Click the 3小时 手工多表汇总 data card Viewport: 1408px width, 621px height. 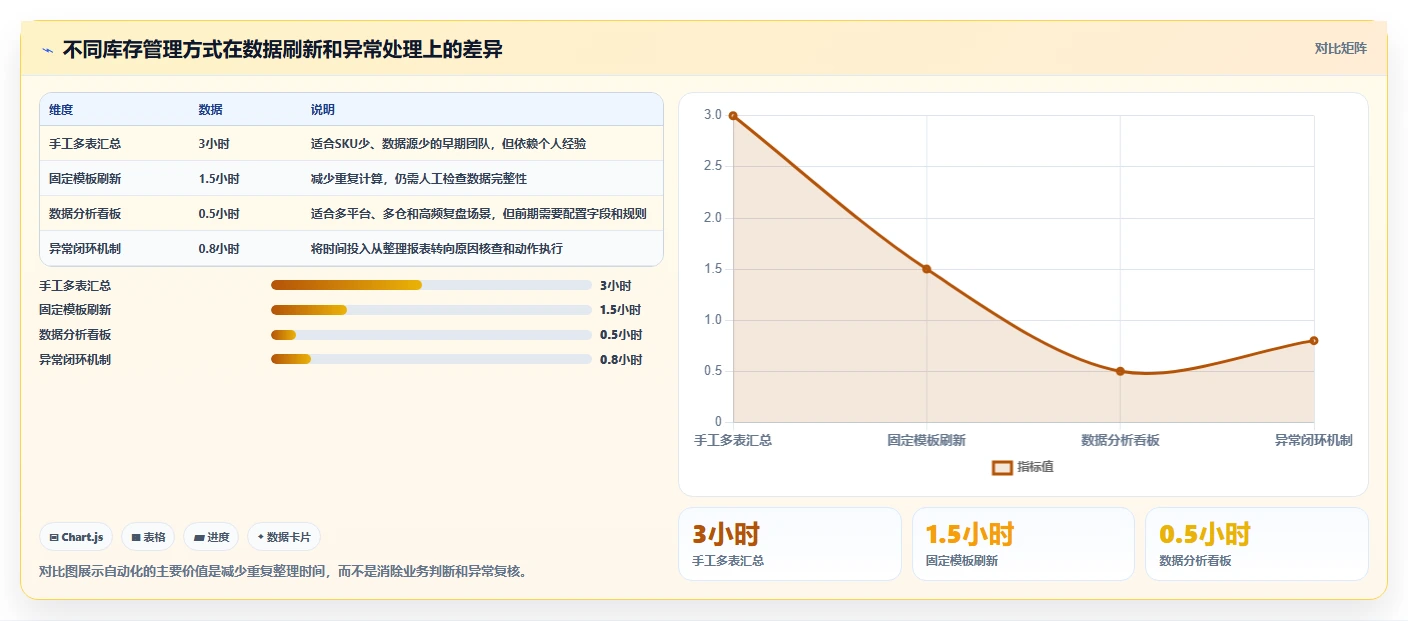790,544
